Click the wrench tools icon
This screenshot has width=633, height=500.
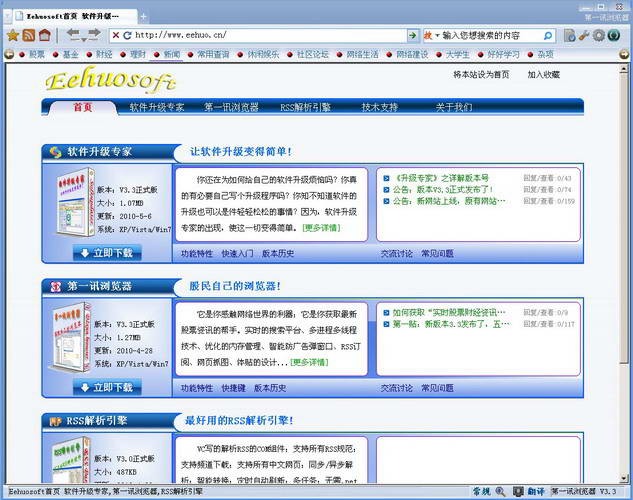(584, 36)
